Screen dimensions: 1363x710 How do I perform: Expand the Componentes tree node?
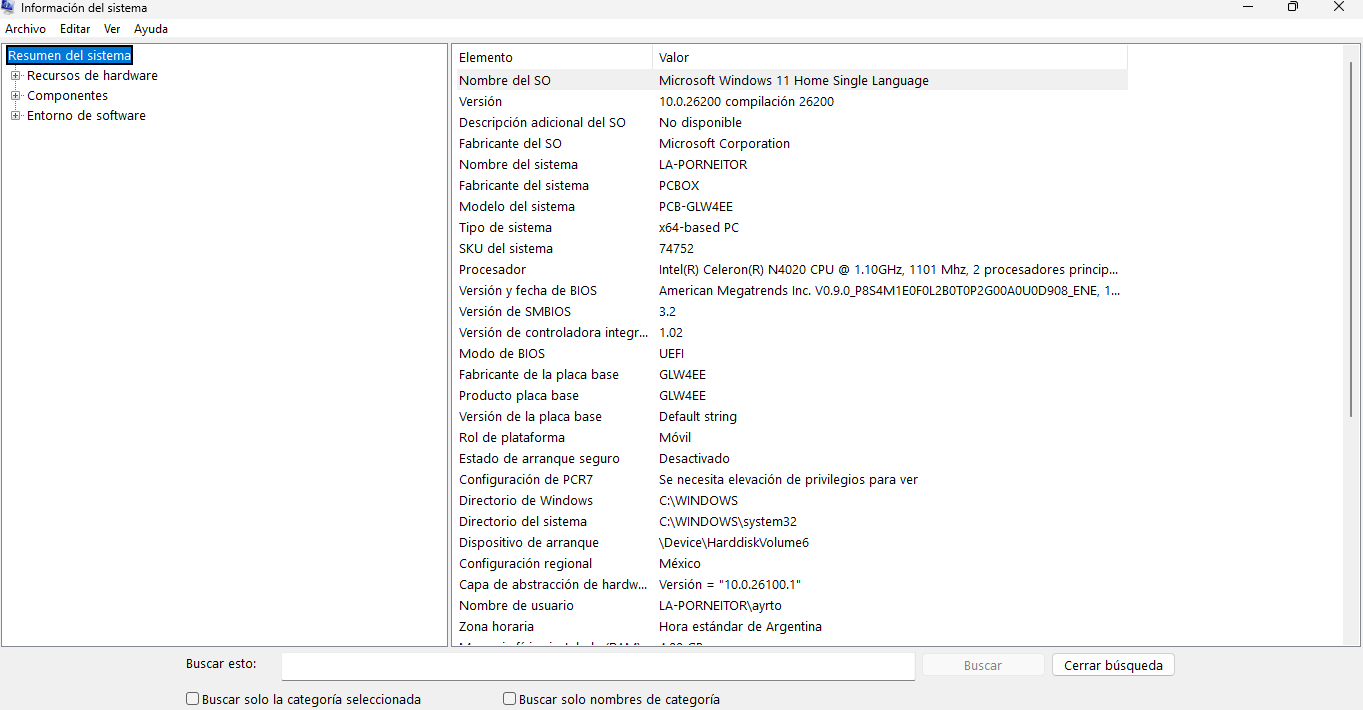click(x=16, y=96)
